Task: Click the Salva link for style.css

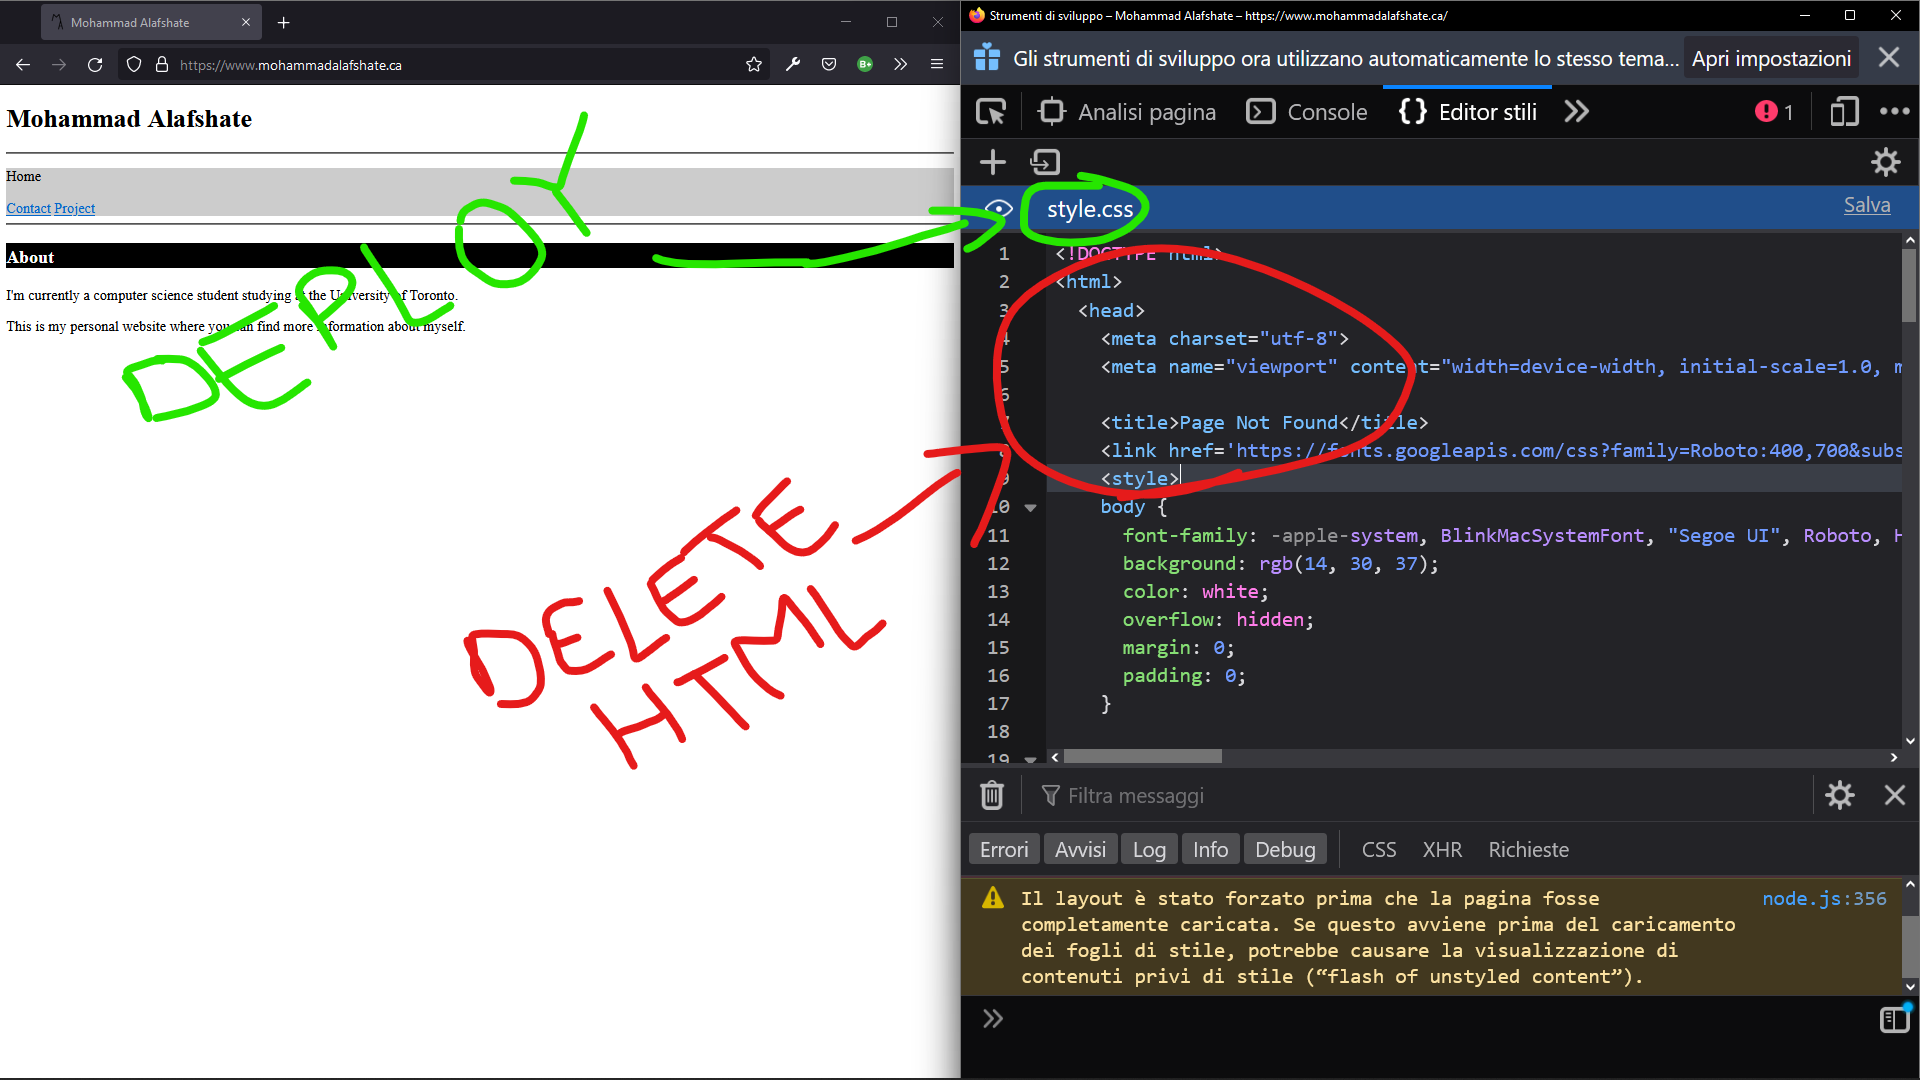Action: pyautogui.click(x=1866, y=205)
